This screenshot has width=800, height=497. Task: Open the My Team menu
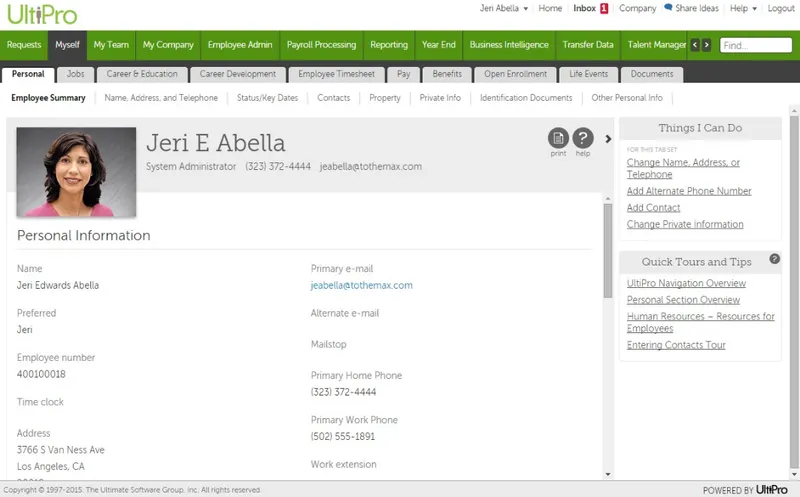point(111,45)
